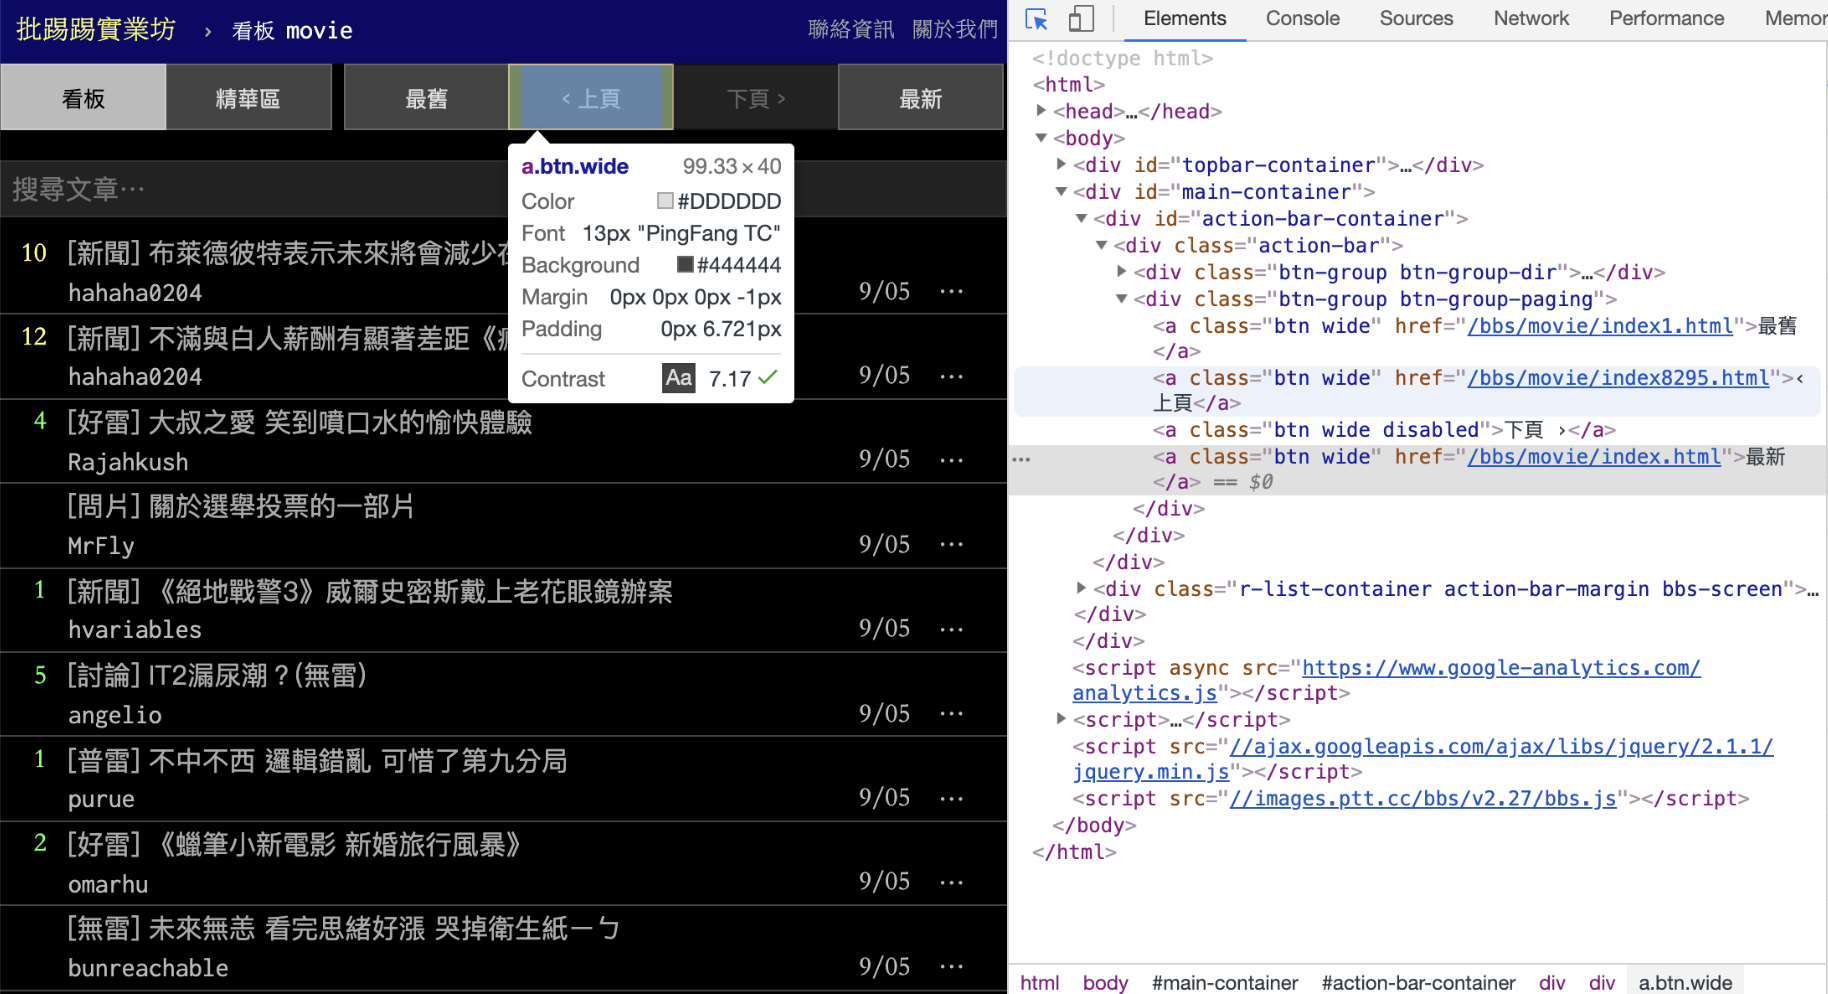Select #main-container in the breadcrumb bar

1225,982
